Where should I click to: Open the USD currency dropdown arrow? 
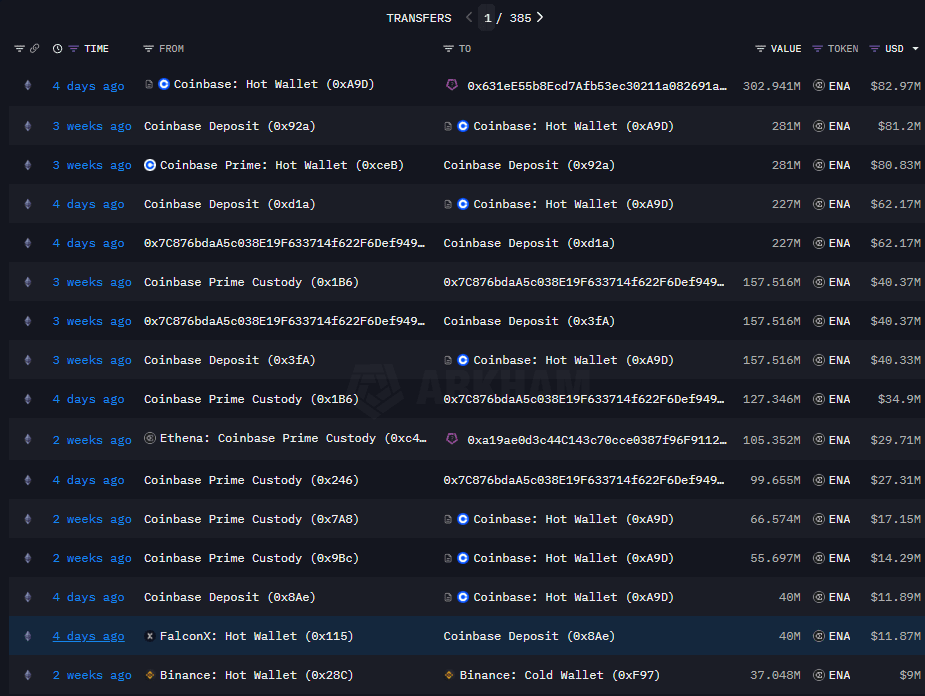(916, 48)
